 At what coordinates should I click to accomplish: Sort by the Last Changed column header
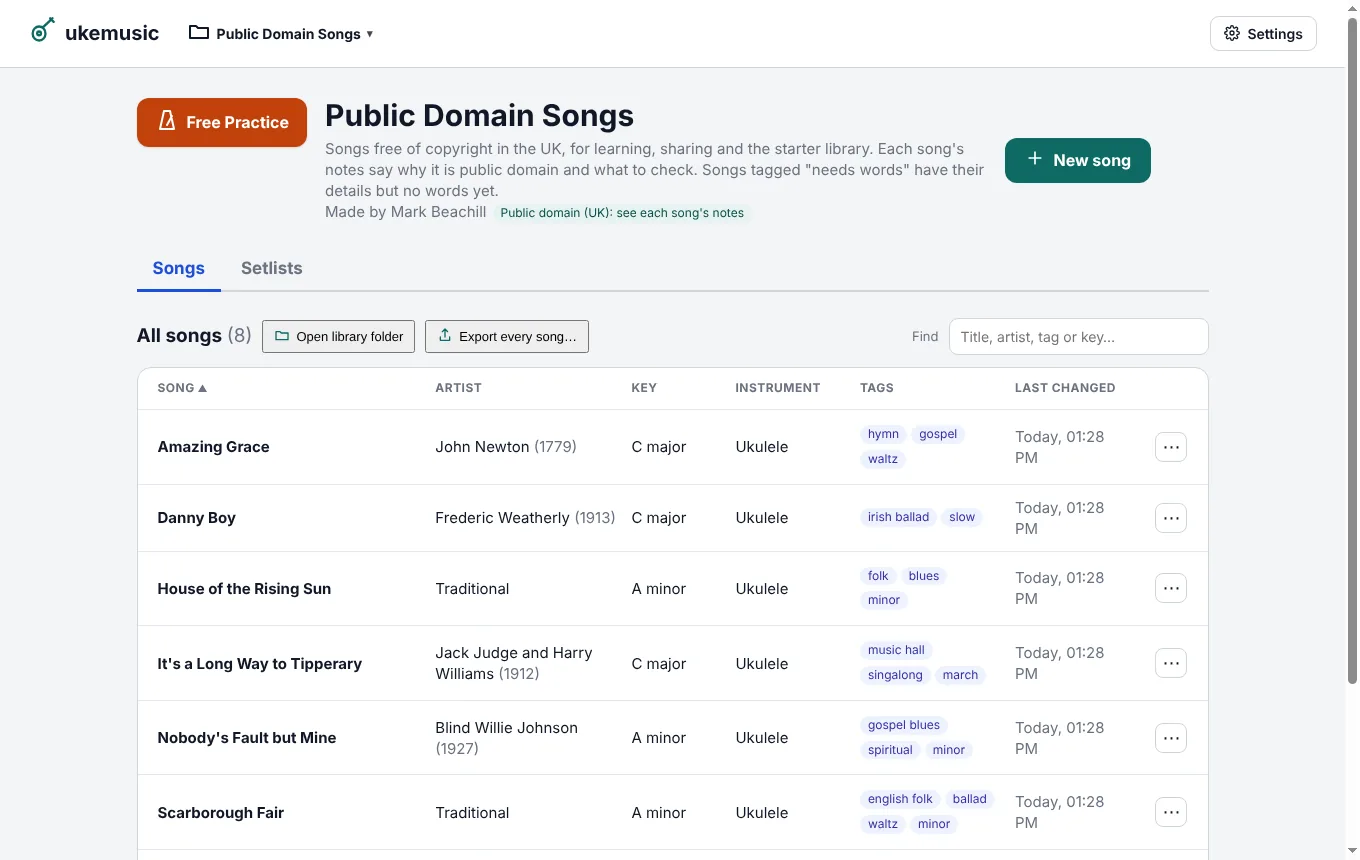click(1065, 388)
